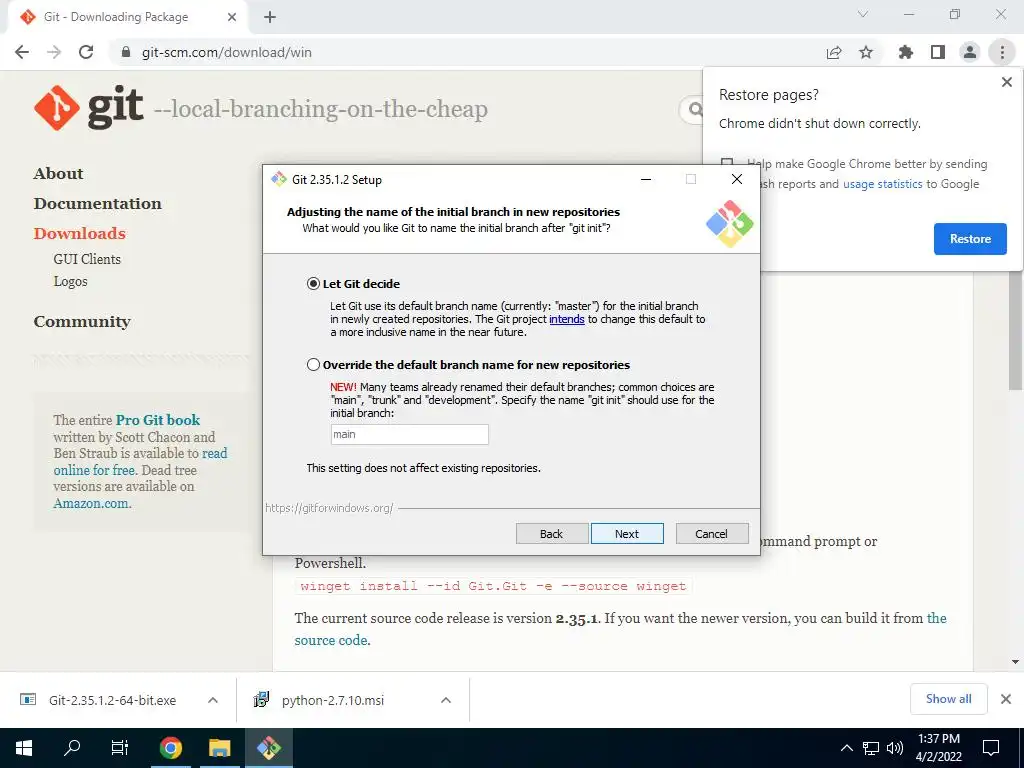The width and height of the screenshot is (1024, 768).
Task: Click the page vertical scrollbar
Action: coord(1016,330)
